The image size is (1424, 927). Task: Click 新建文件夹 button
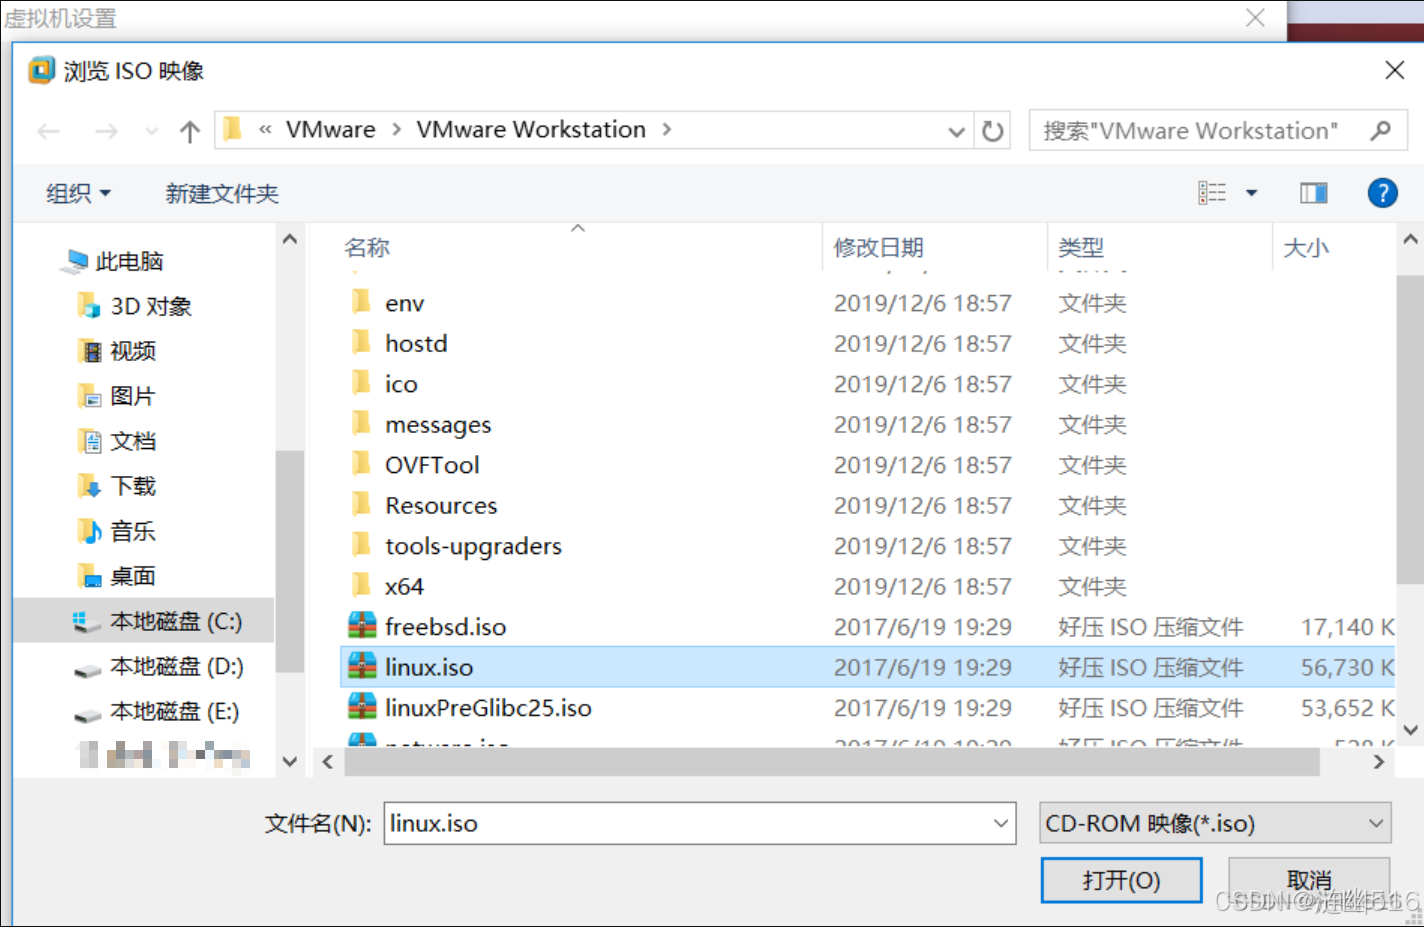coord(222,193)
